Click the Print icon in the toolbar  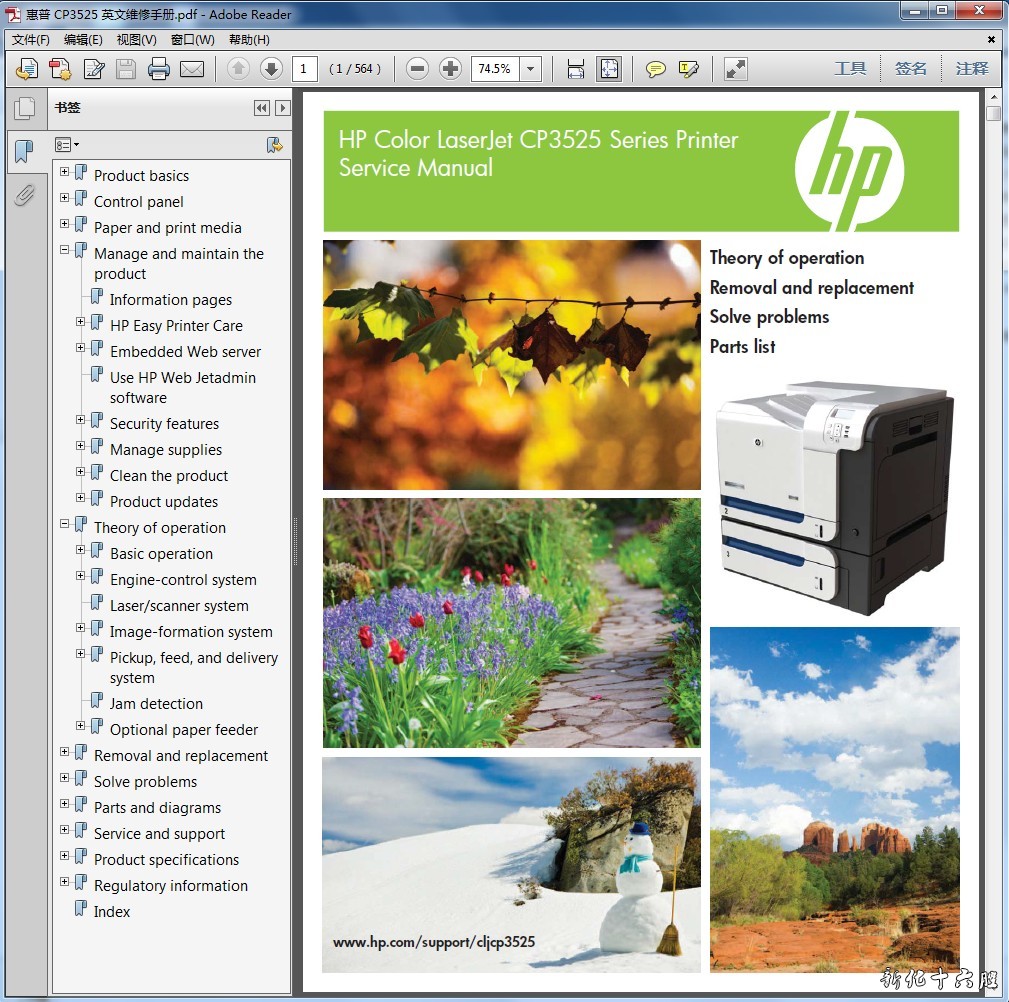point(158,69)
